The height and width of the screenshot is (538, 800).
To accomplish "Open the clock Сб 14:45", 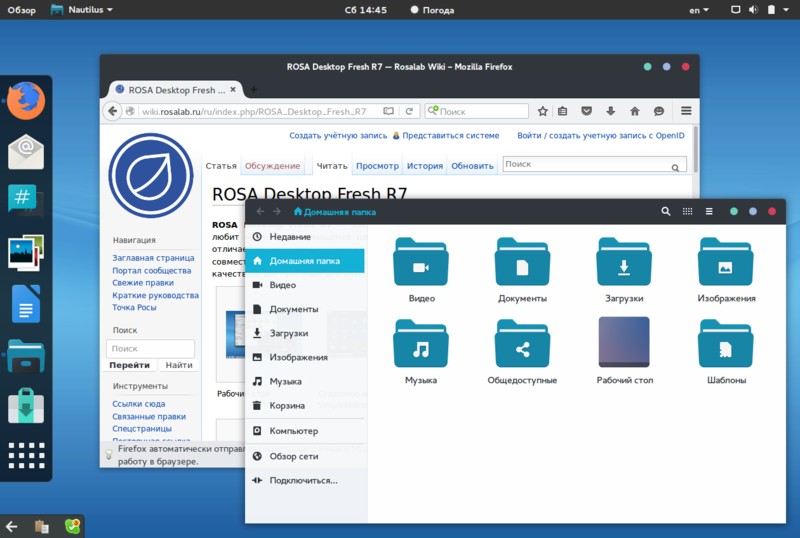I will pos(365,10).
